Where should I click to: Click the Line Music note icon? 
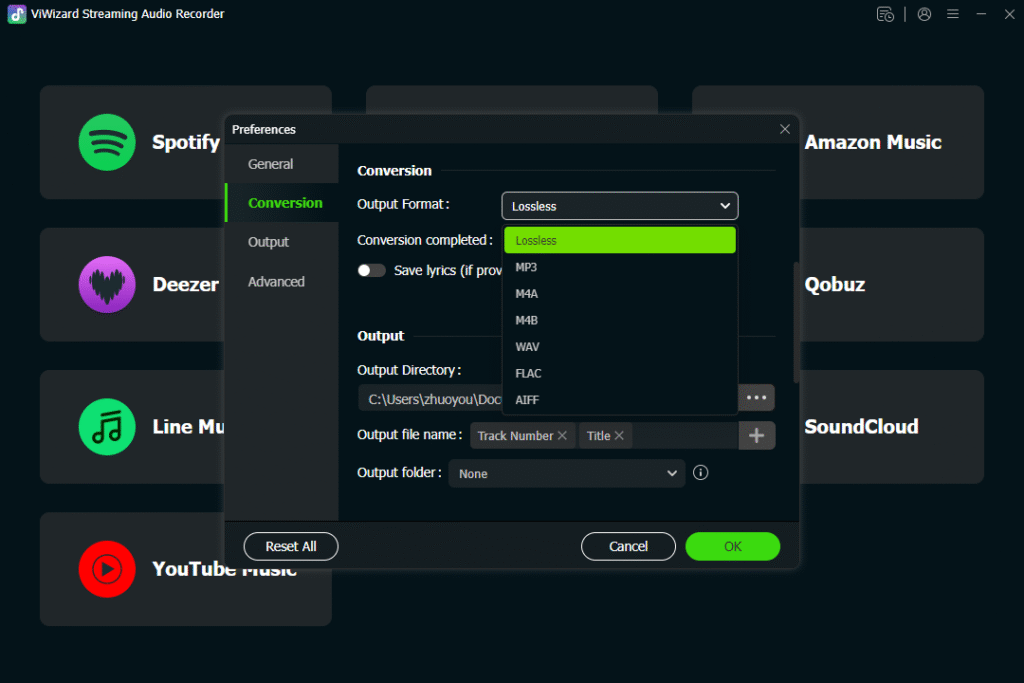point(107,427)
